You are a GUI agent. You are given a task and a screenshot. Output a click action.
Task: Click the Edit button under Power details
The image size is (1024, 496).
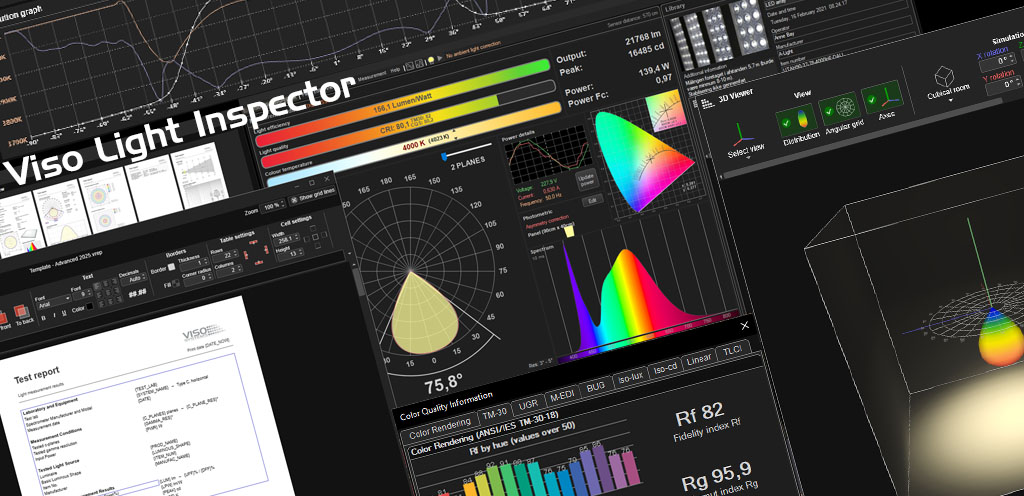593,200
